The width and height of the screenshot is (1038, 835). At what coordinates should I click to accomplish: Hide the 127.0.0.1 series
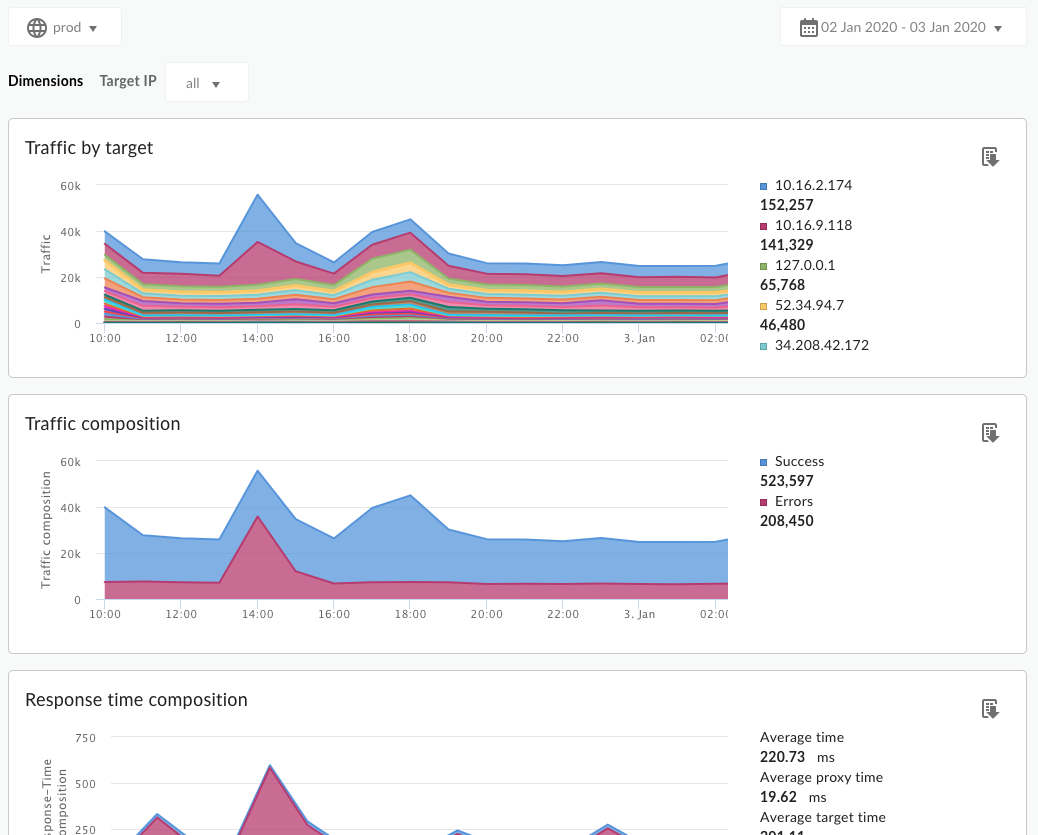(805, 265)
